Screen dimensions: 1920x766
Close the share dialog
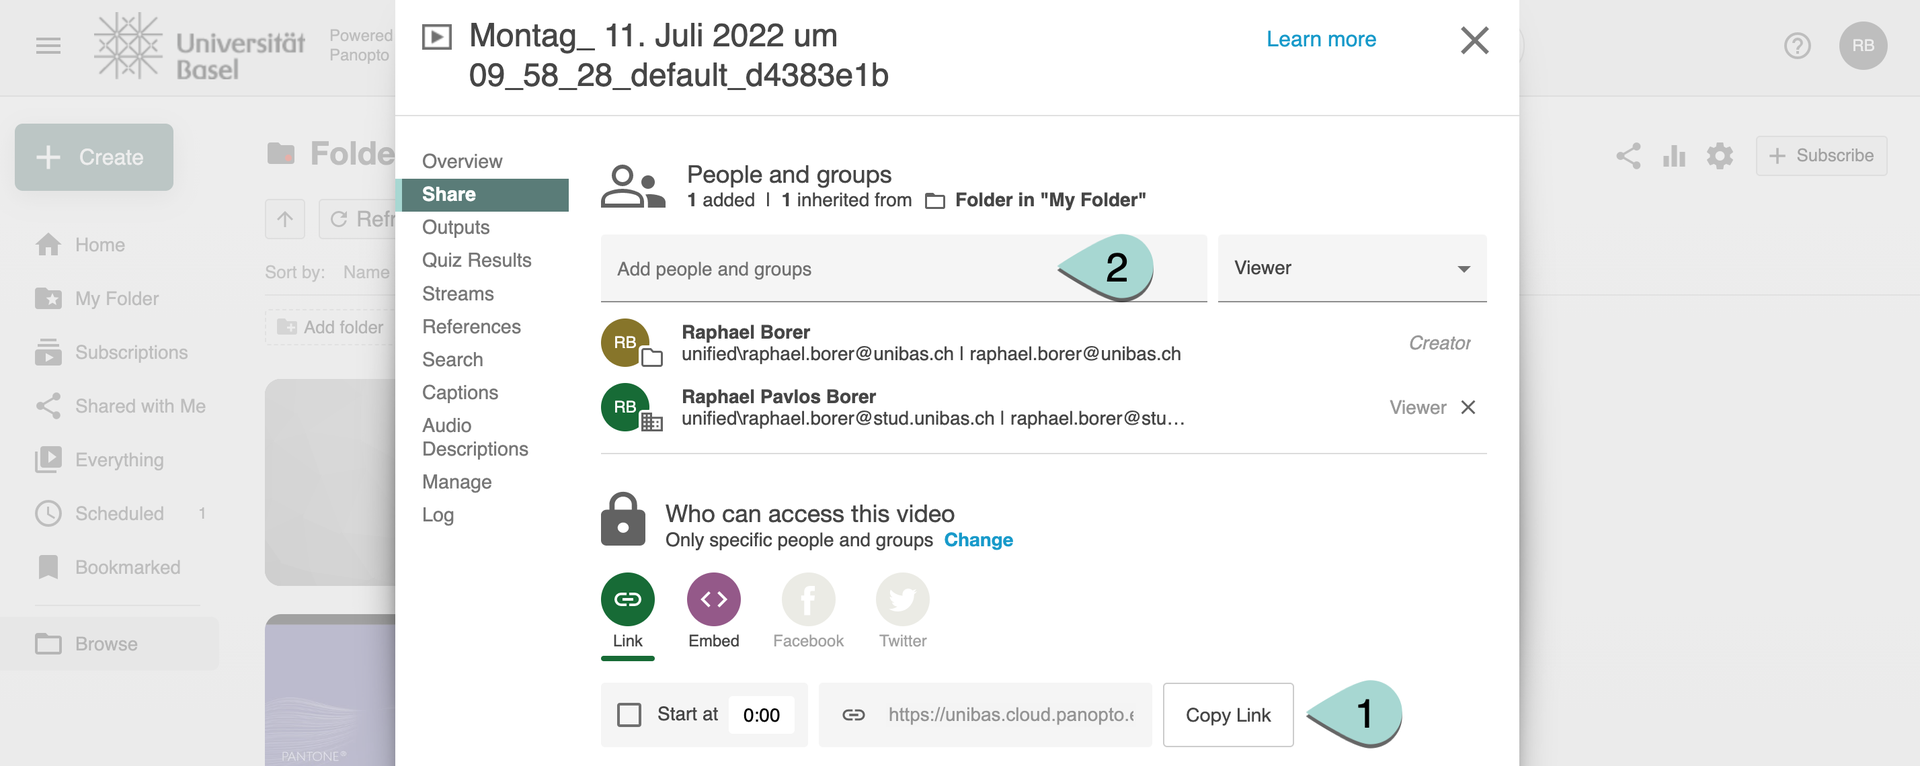pos(1474,41)
